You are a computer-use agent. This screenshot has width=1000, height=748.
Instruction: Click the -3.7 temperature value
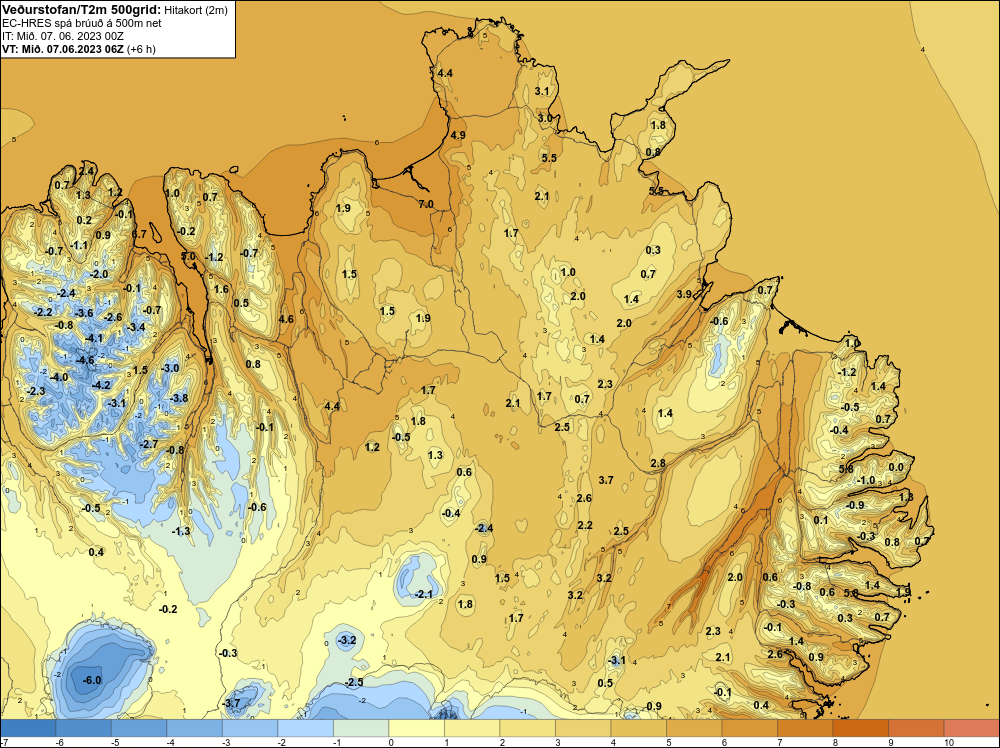pos(231,703)
